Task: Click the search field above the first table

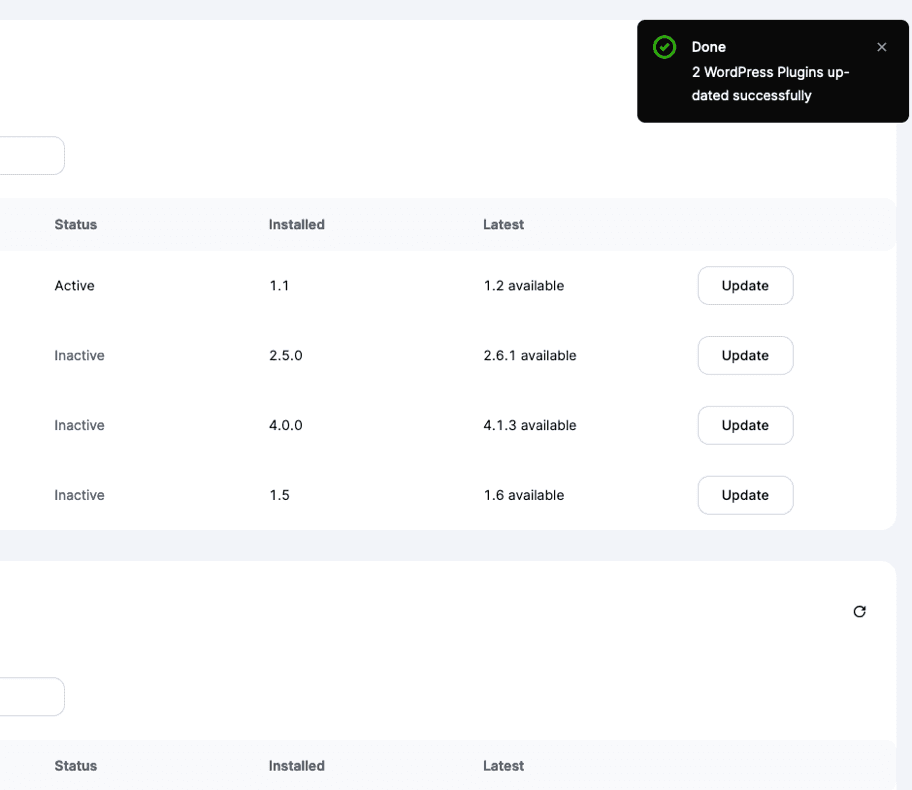Action: tap(30, 156)
